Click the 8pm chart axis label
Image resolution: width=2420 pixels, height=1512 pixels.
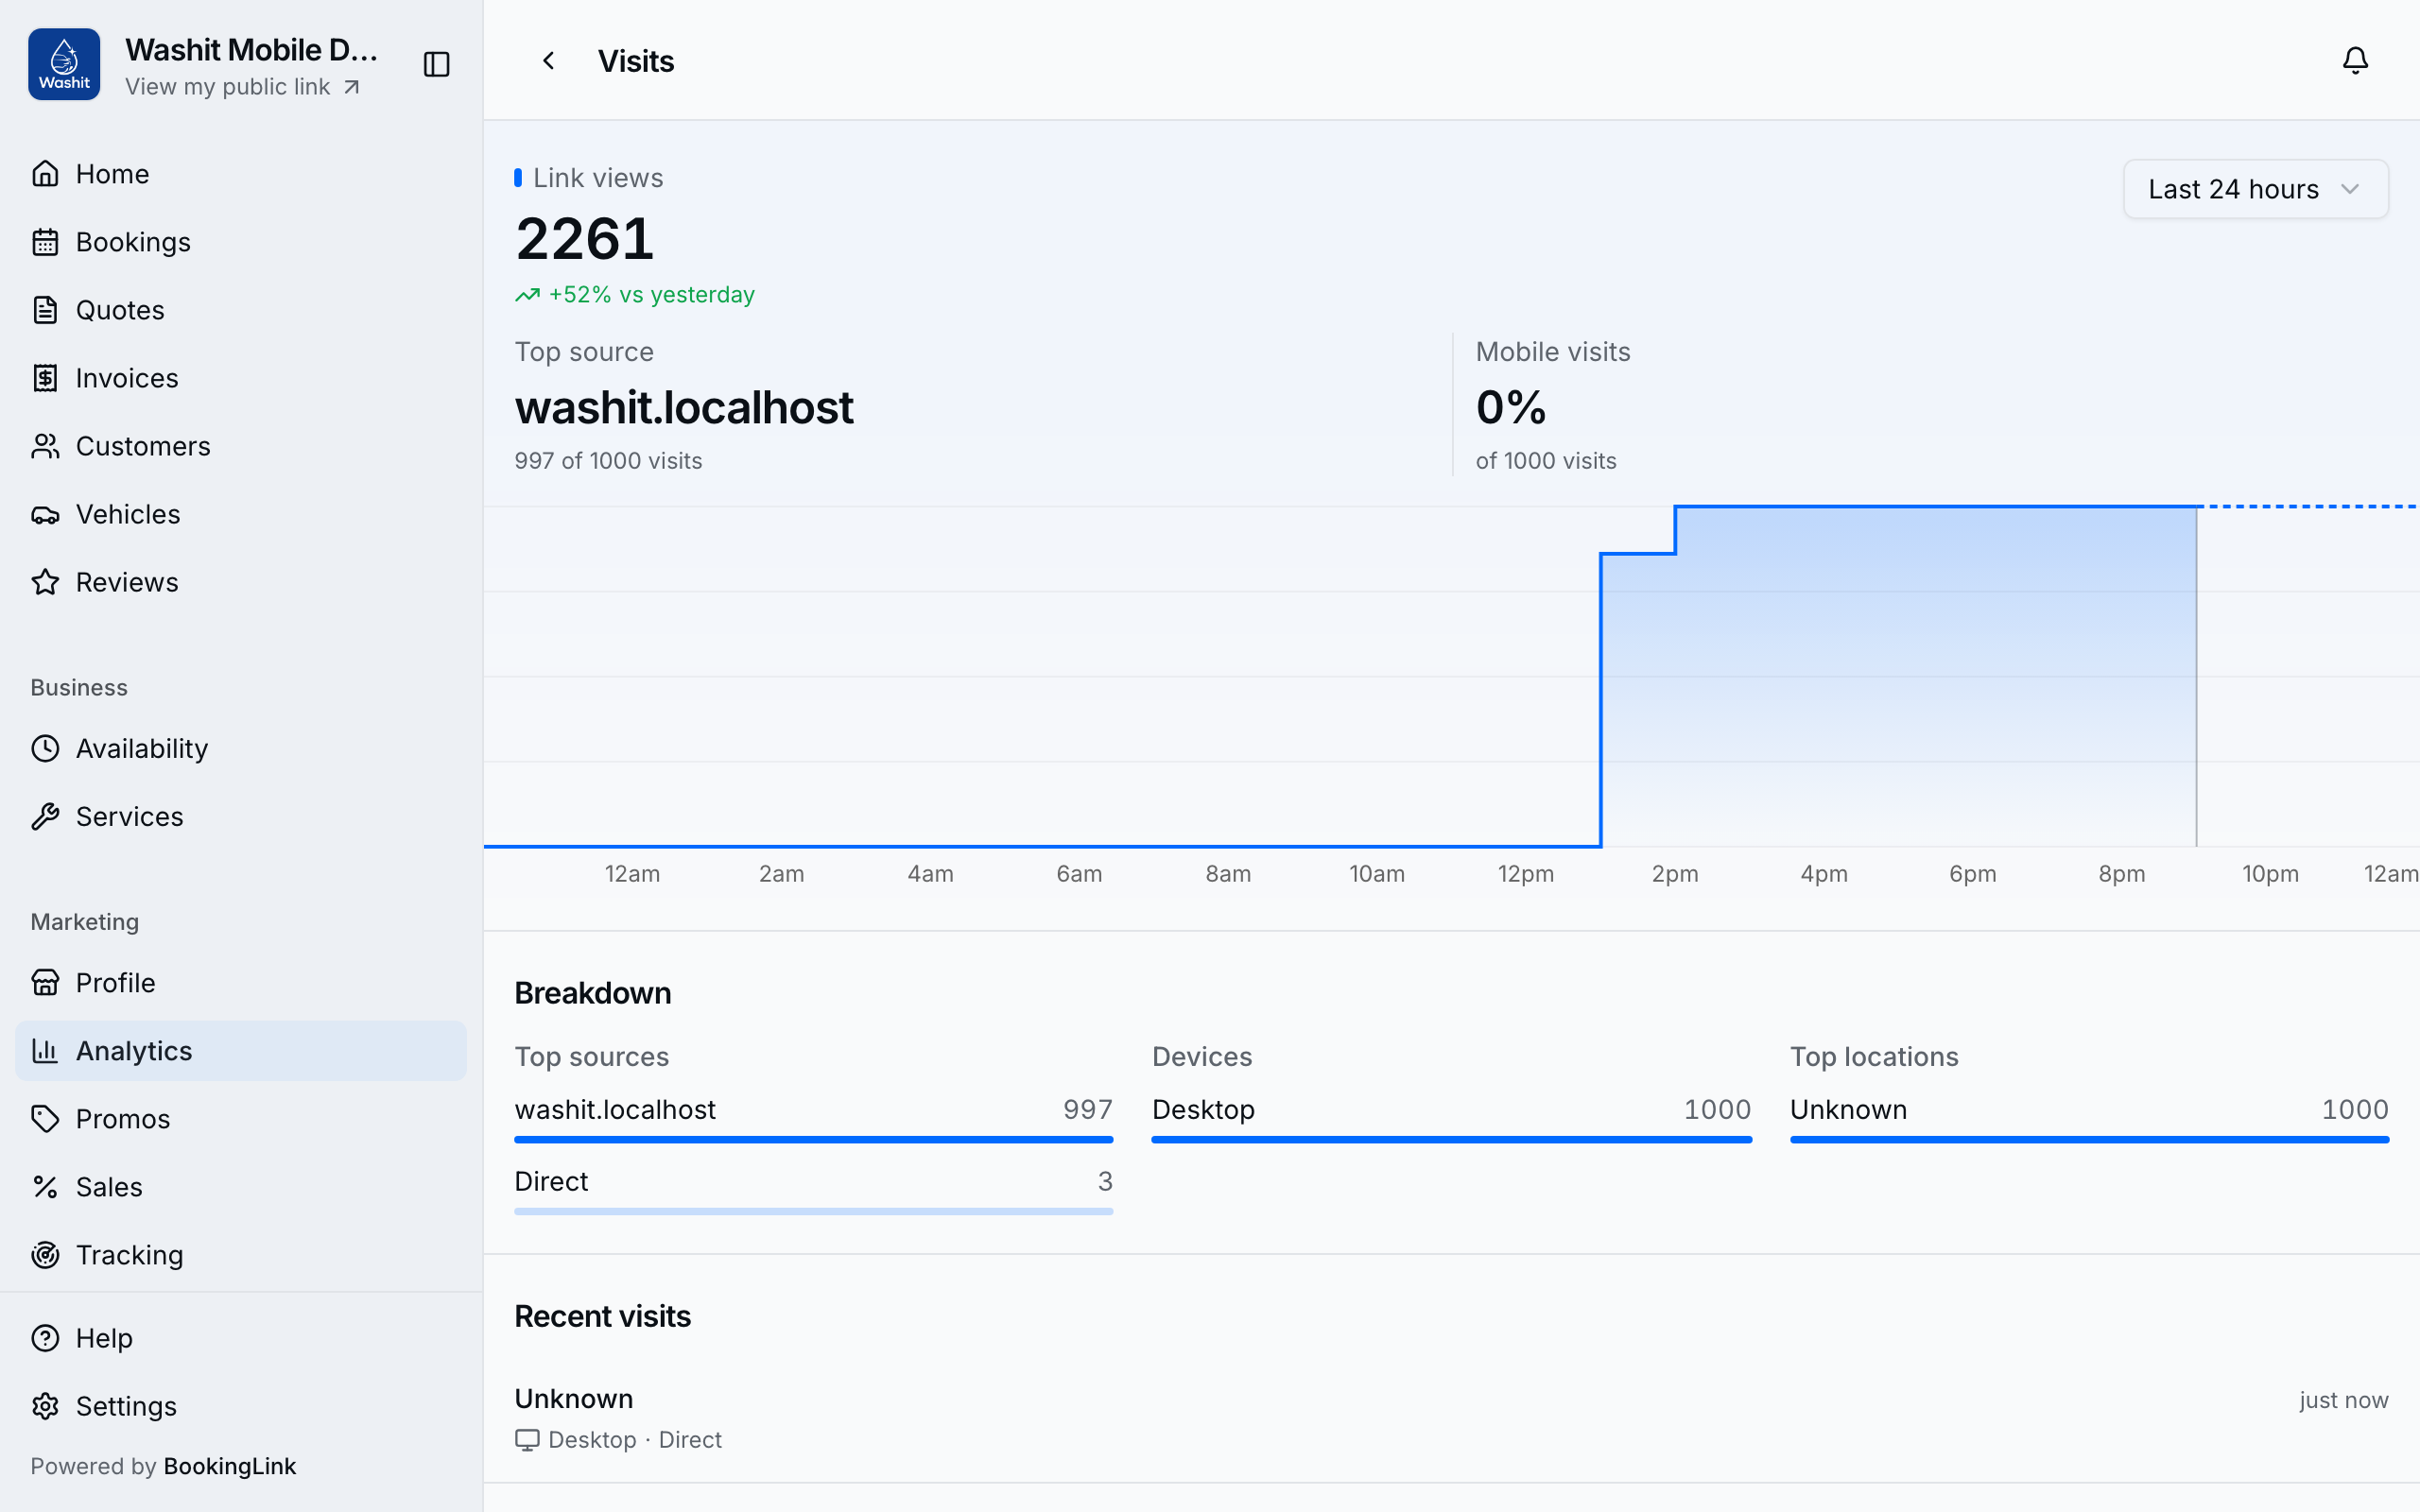pos(2121,874)
